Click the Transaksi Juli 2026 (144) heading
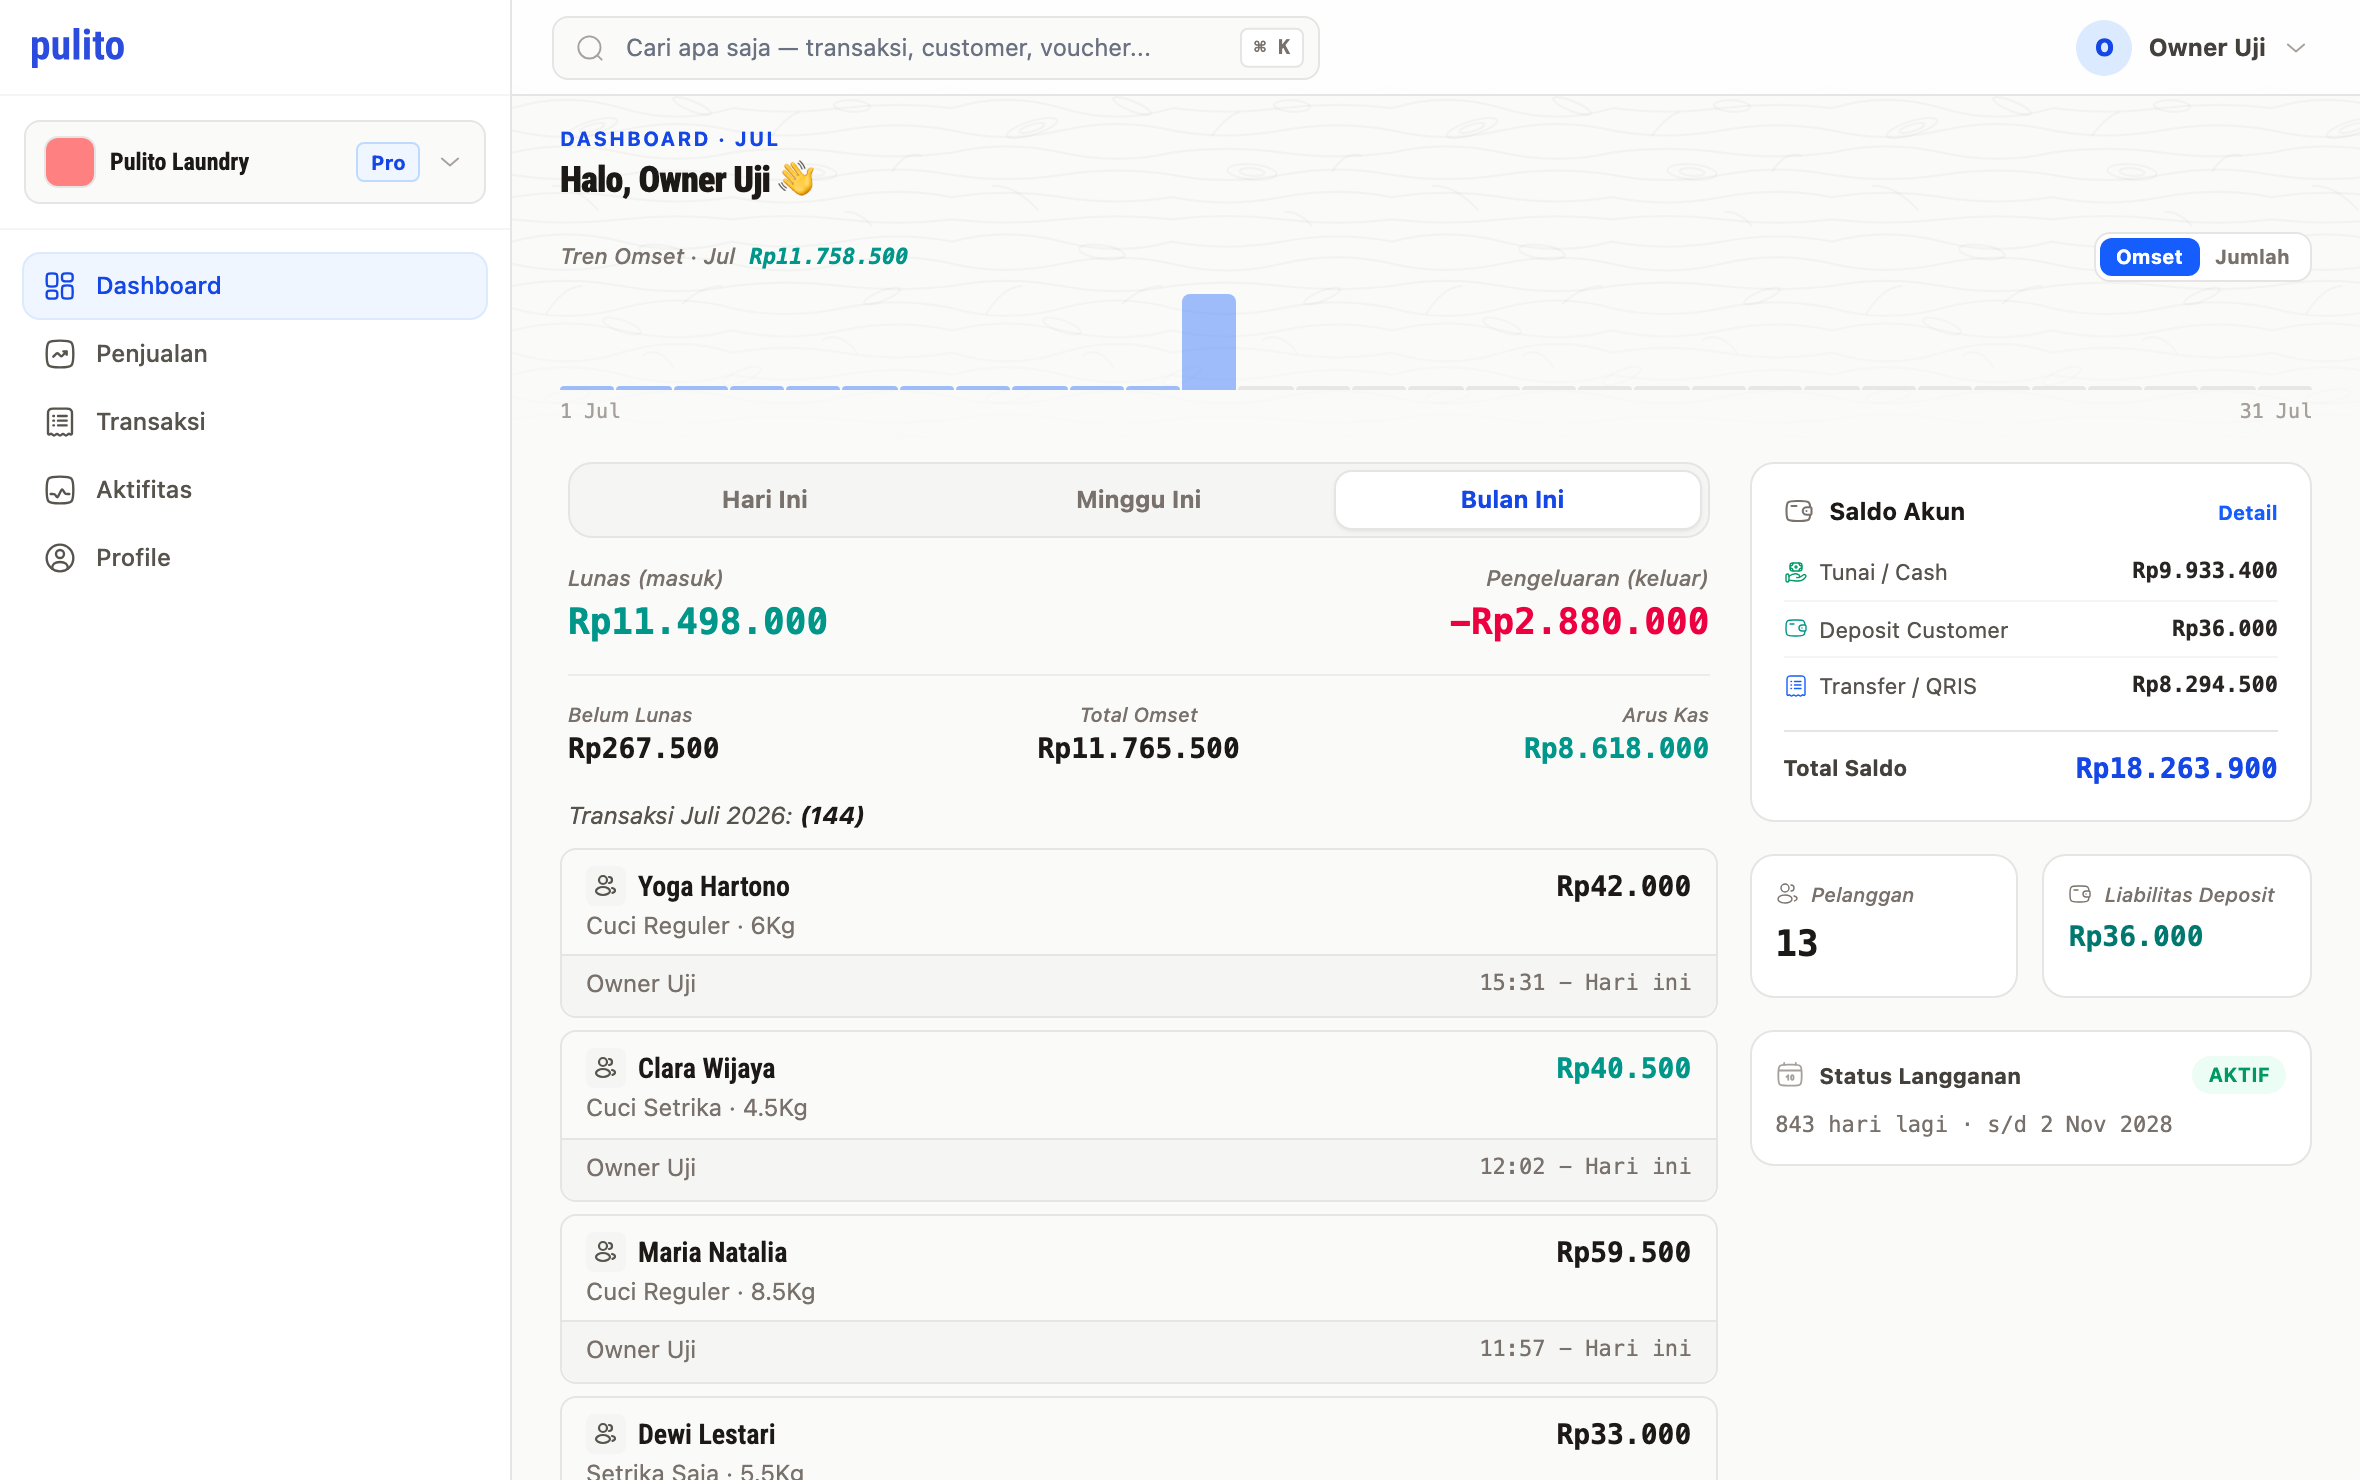Screen dimensions: 2360x1480 tap(716, 815)
